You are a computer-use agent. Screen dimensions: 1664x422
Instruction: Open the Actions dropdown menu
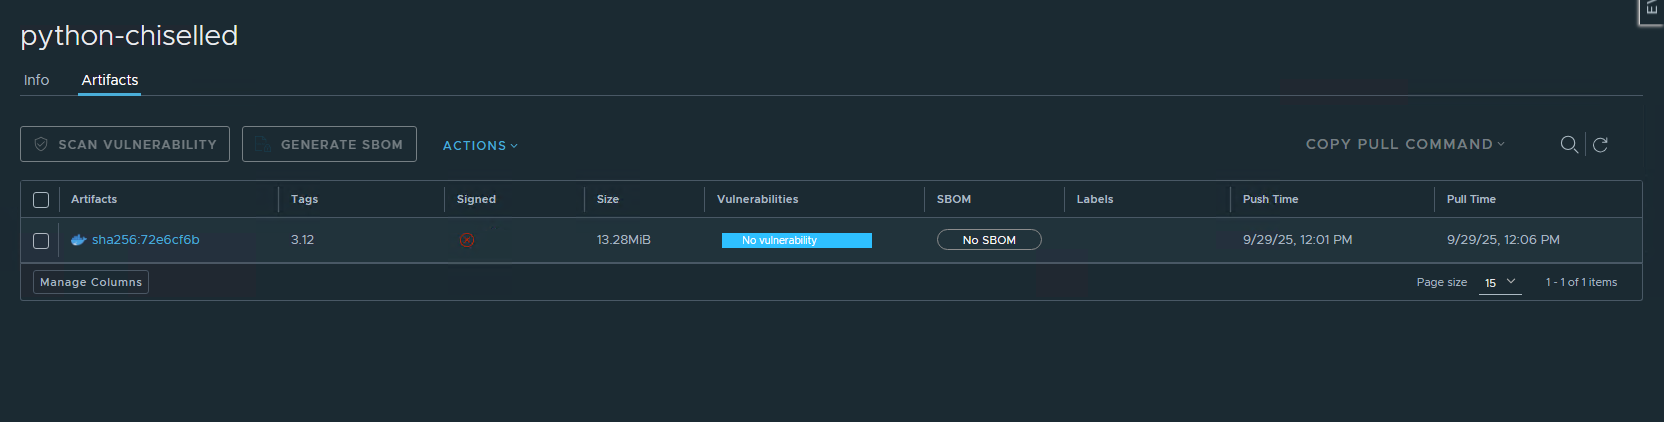click(480, 146)
